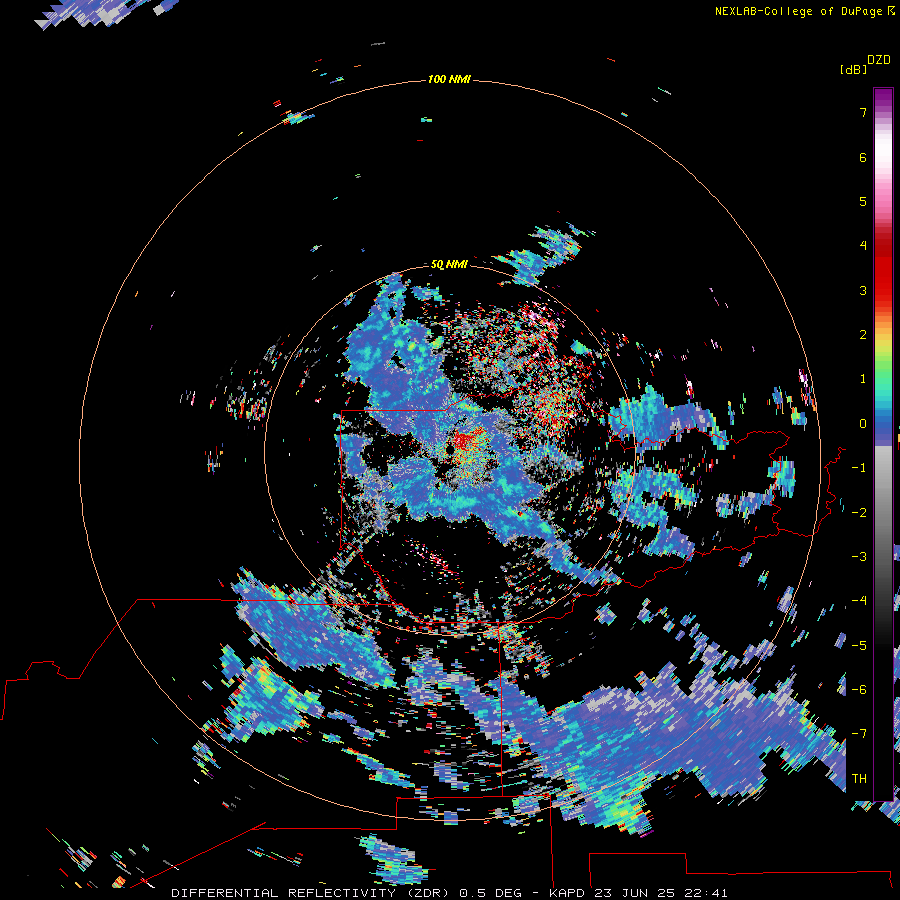Click the 3 tick label on scale
This screenshot has width=900, height=900.
pyautogui.click(x=863, y=290)
